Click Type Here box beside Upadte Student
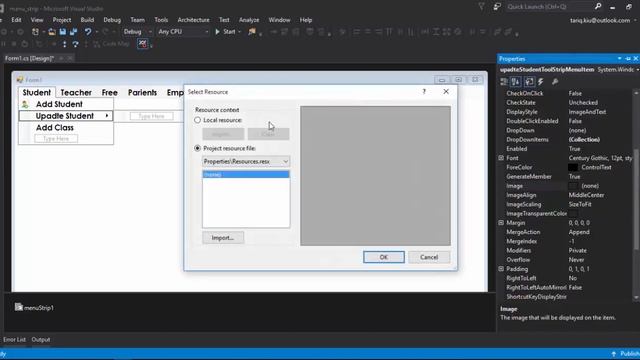The height and width of the screenshot is (360, 640). pyautogui.click(x=151, y=116)
